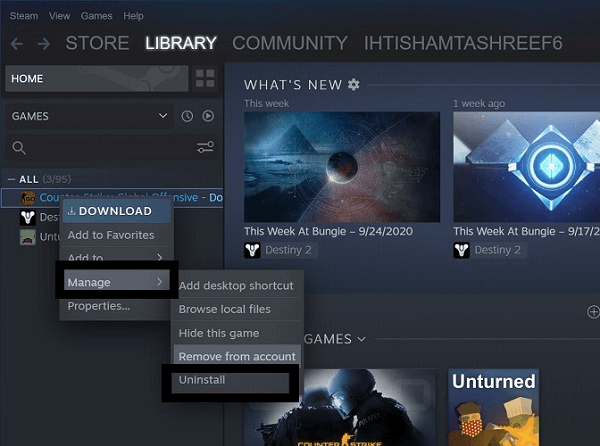Click 'This Week At Bungie – 9/24/2020' title
This screenshot has width=600, height=446.
(328, 231)
